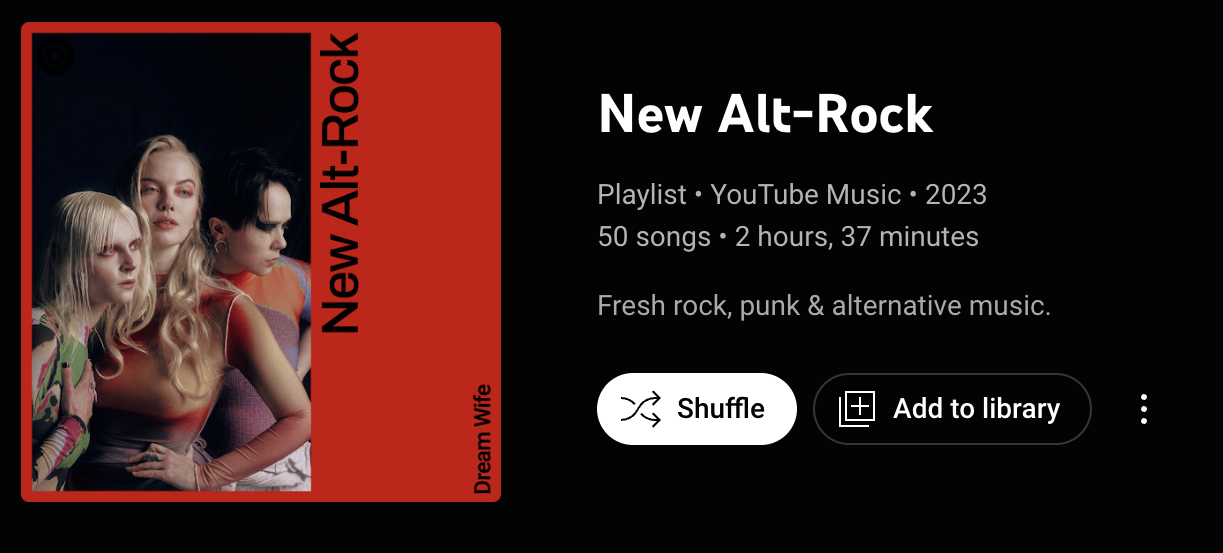Click the 50 songs count text

click(654, 237)
